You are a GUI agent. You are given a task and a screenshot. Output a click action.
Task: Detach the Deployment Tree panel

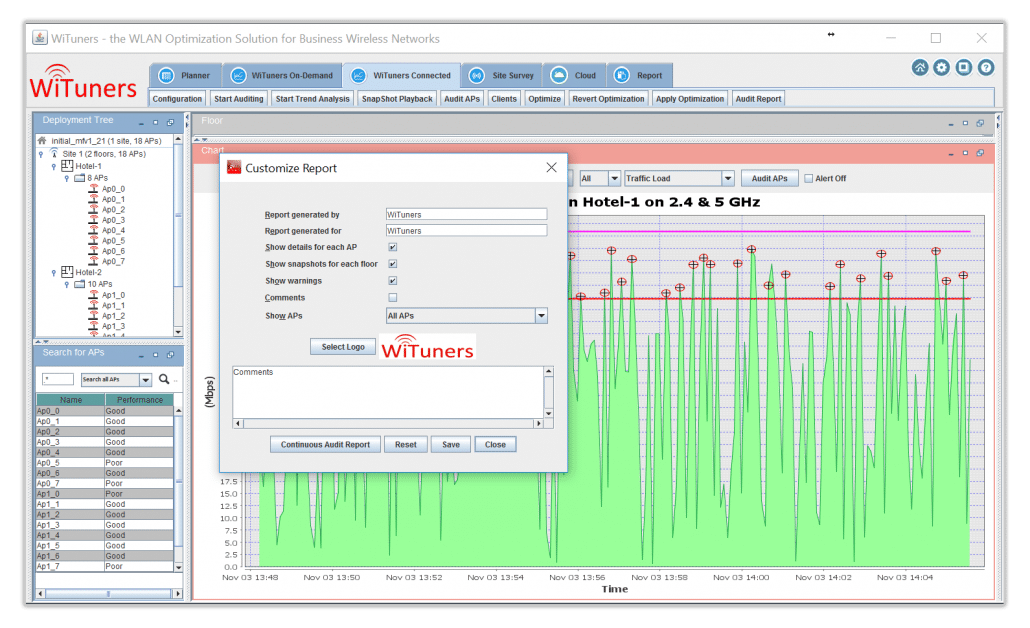tap(171, 122)
